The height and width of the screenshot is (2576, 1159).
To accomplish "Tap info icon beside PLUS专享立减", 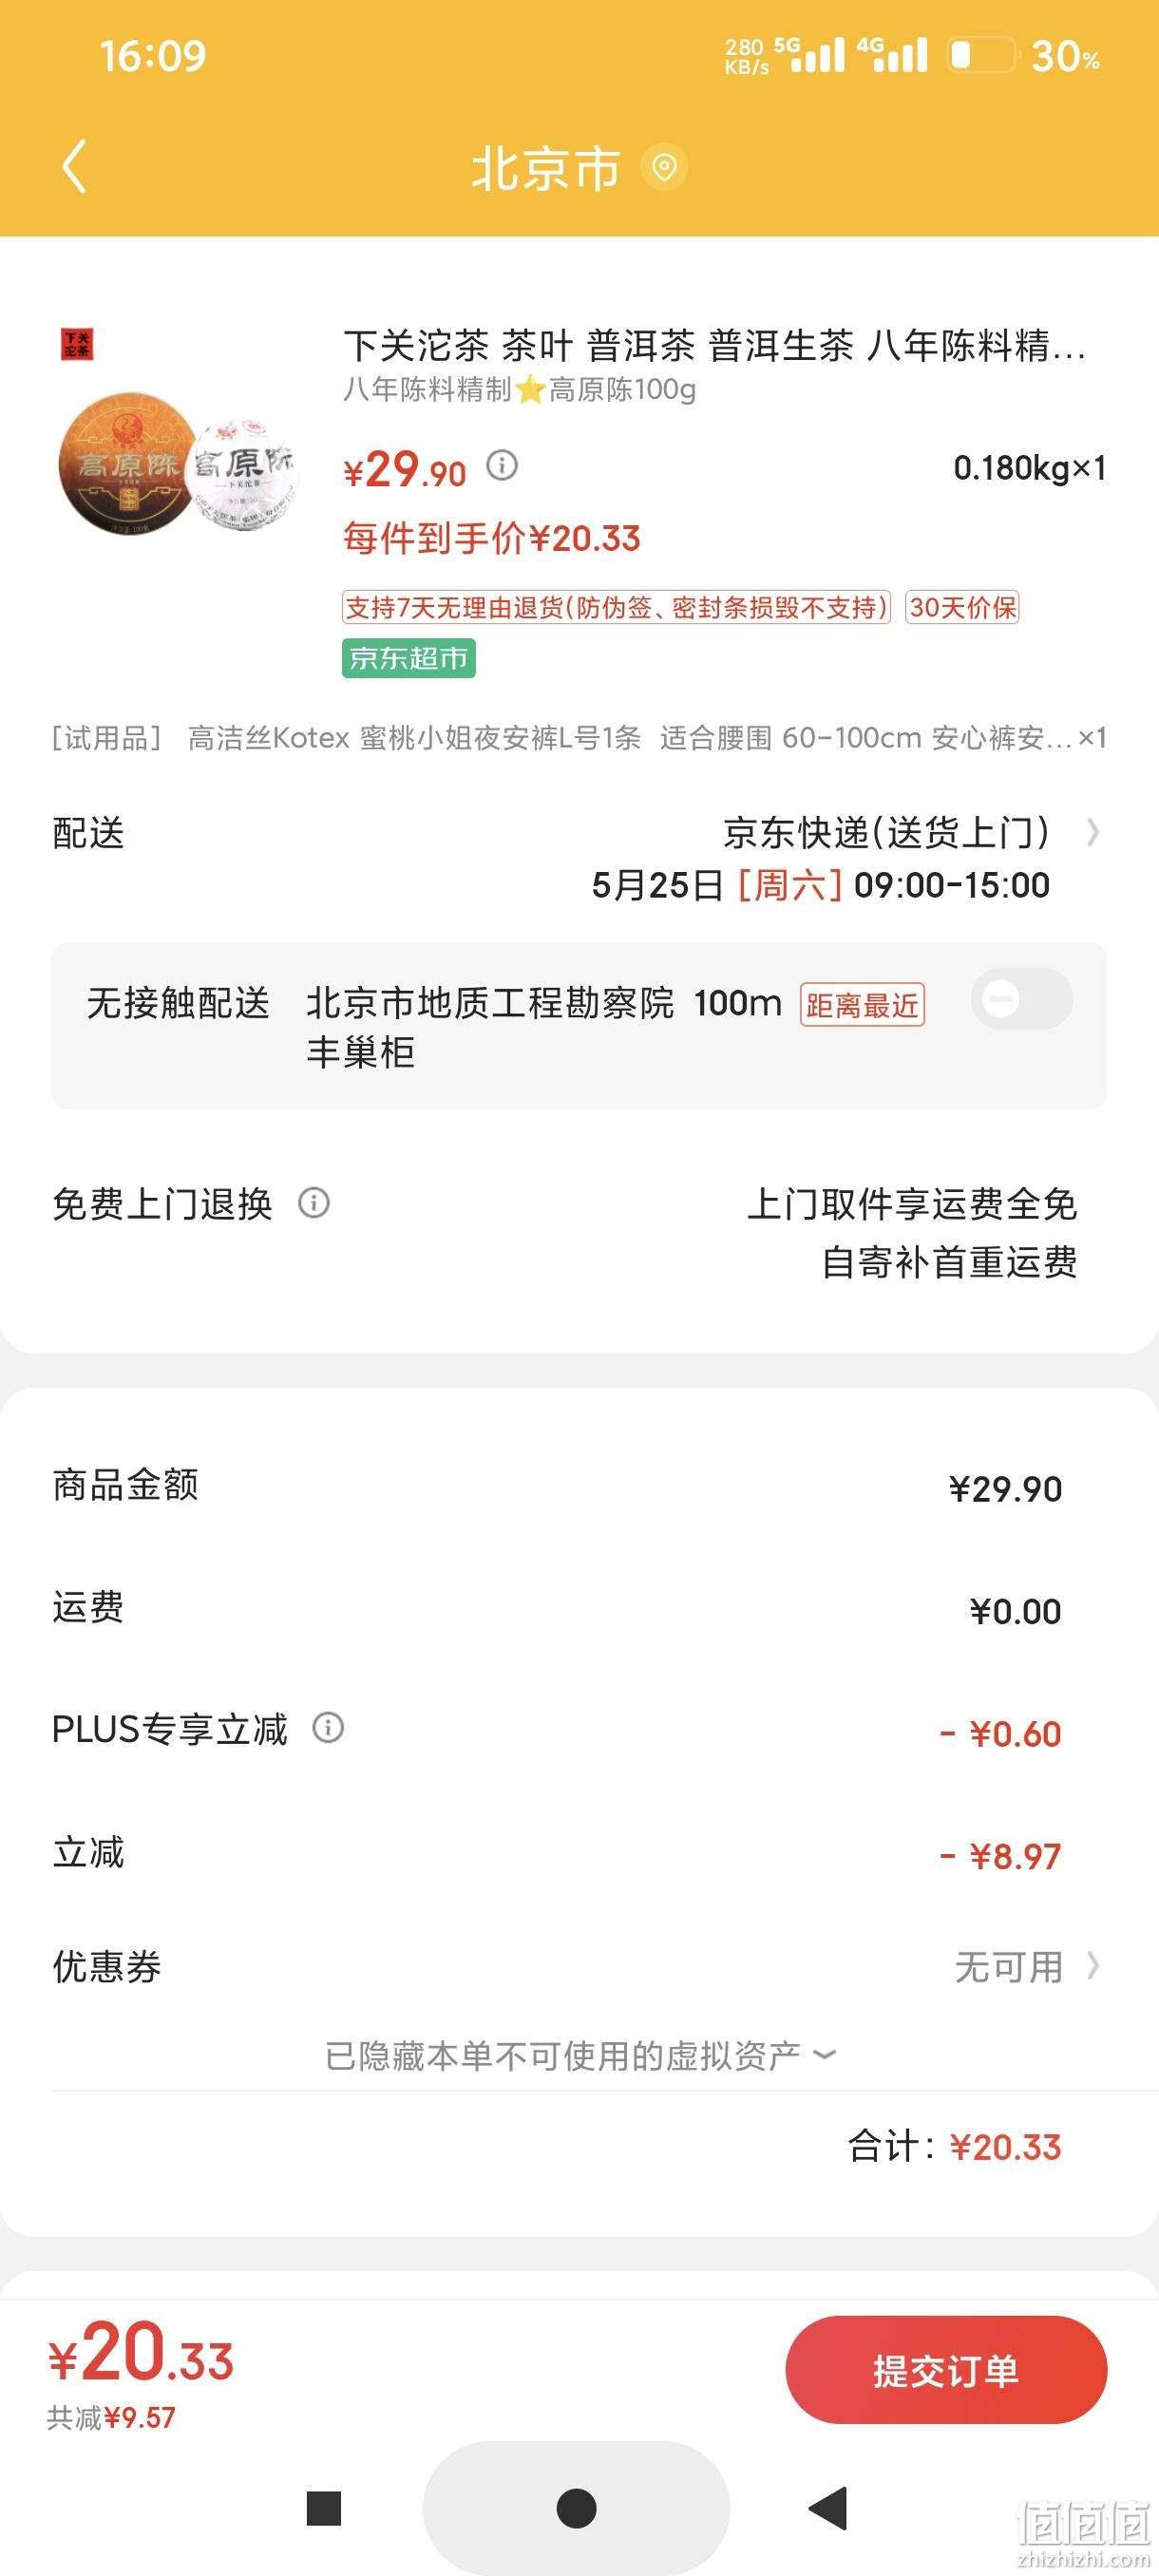I will click(x=328, y=1727).
